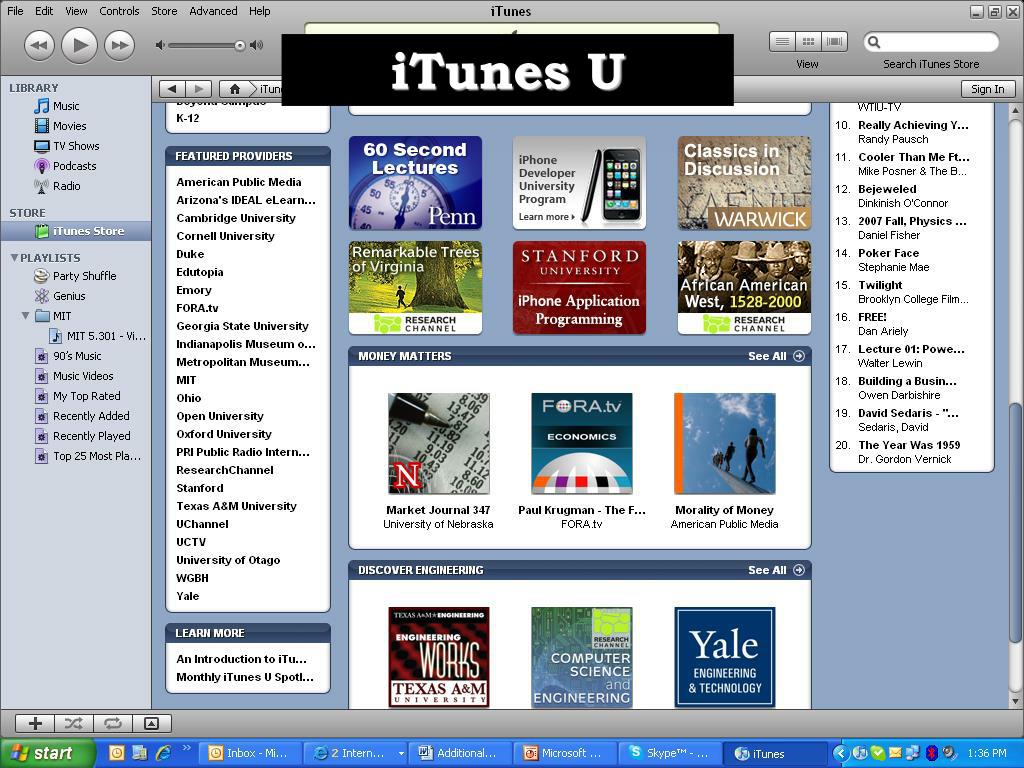Open Cambridge University provider link
This screenshot has width=1024, height=768.
(x=236, y=218)
